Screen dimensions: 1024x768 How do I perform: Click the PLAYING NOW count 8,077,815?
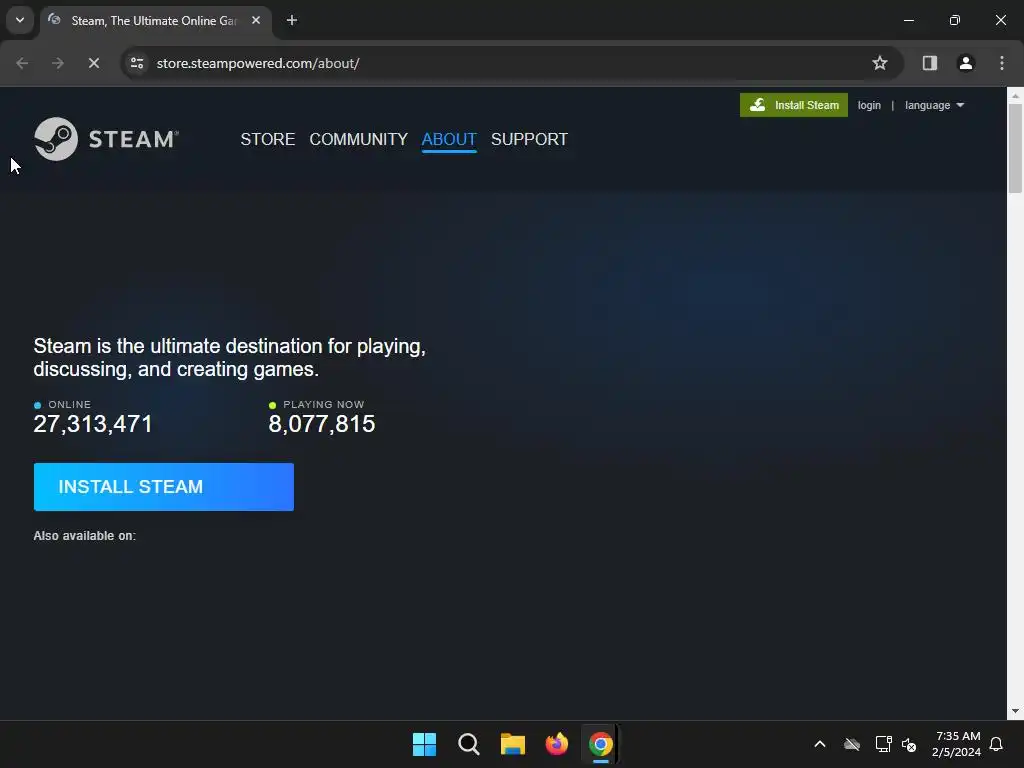[322, 424]
